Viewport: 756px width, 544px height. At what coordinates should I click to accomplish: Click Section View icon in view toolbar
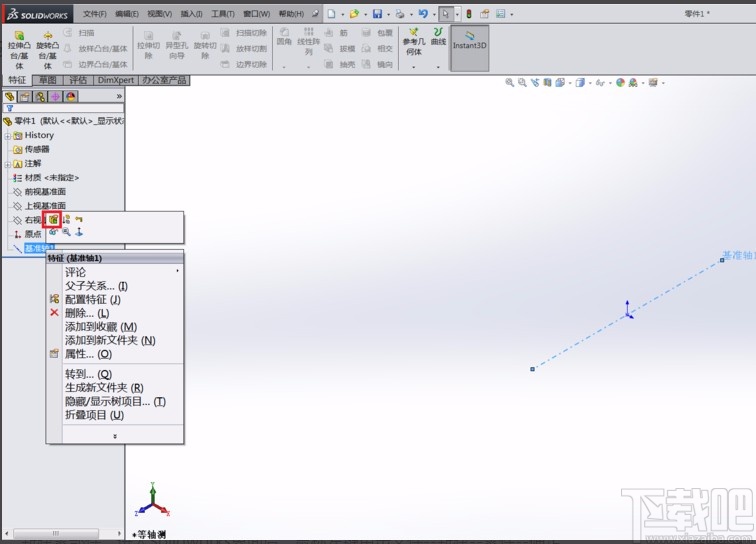[547, 83]
